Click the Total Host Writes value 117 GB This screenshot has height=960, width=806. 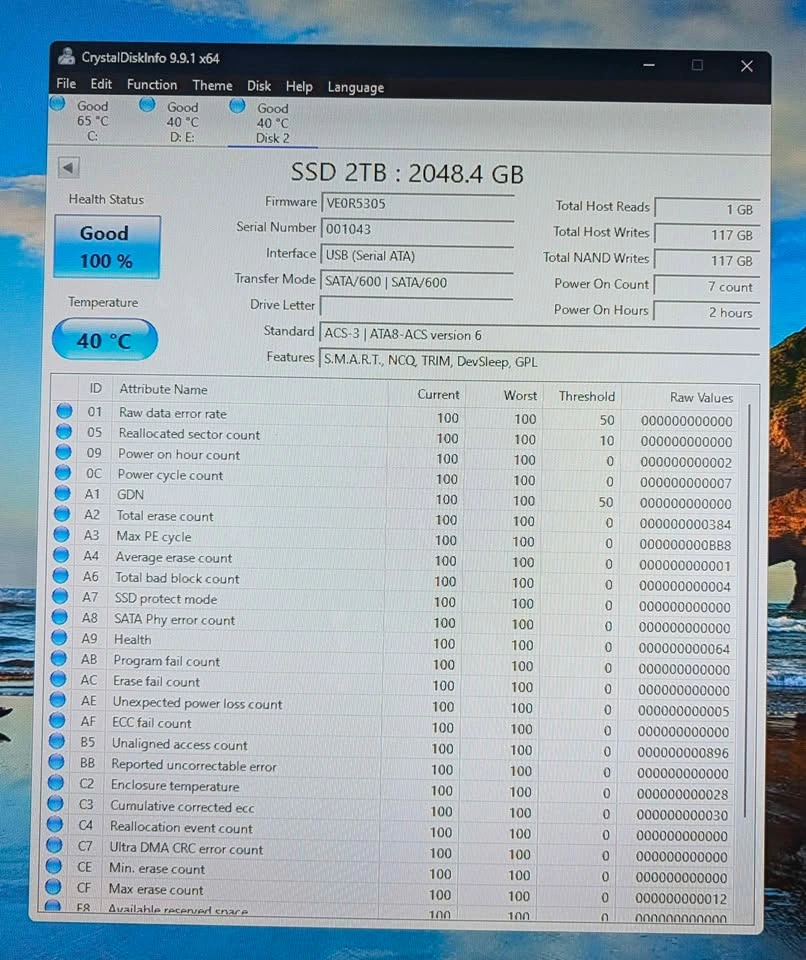point(707,234)
